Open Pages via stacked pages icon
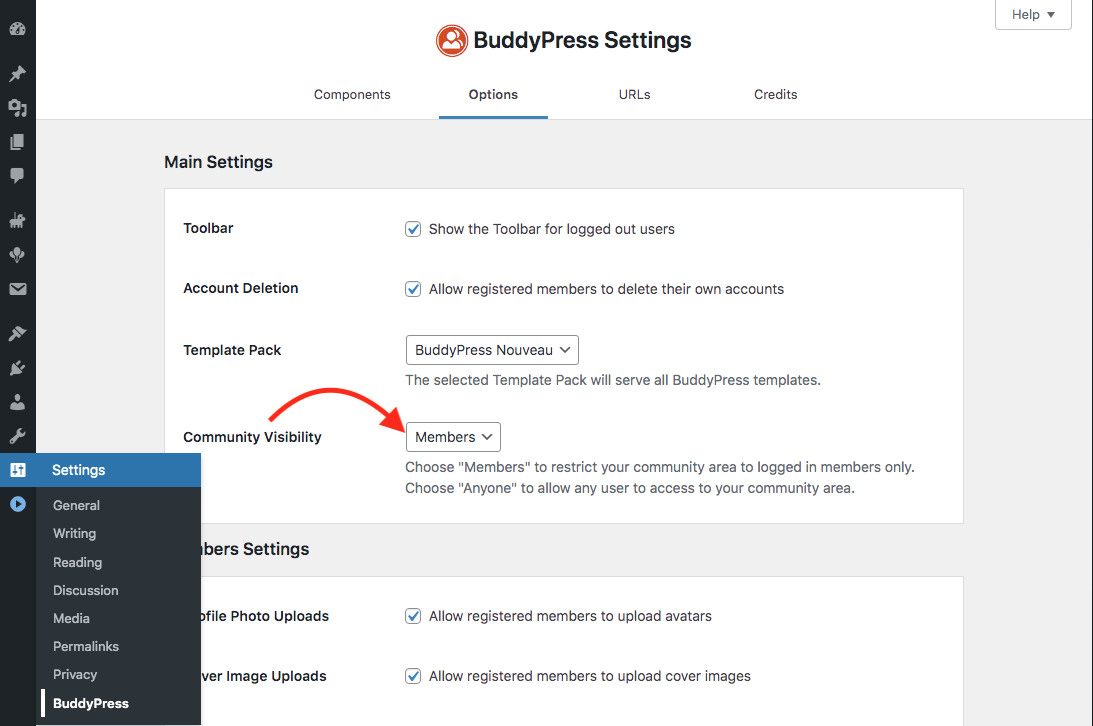The height and width of the screenshot is (726, 1093). click(x=17, y=141)
